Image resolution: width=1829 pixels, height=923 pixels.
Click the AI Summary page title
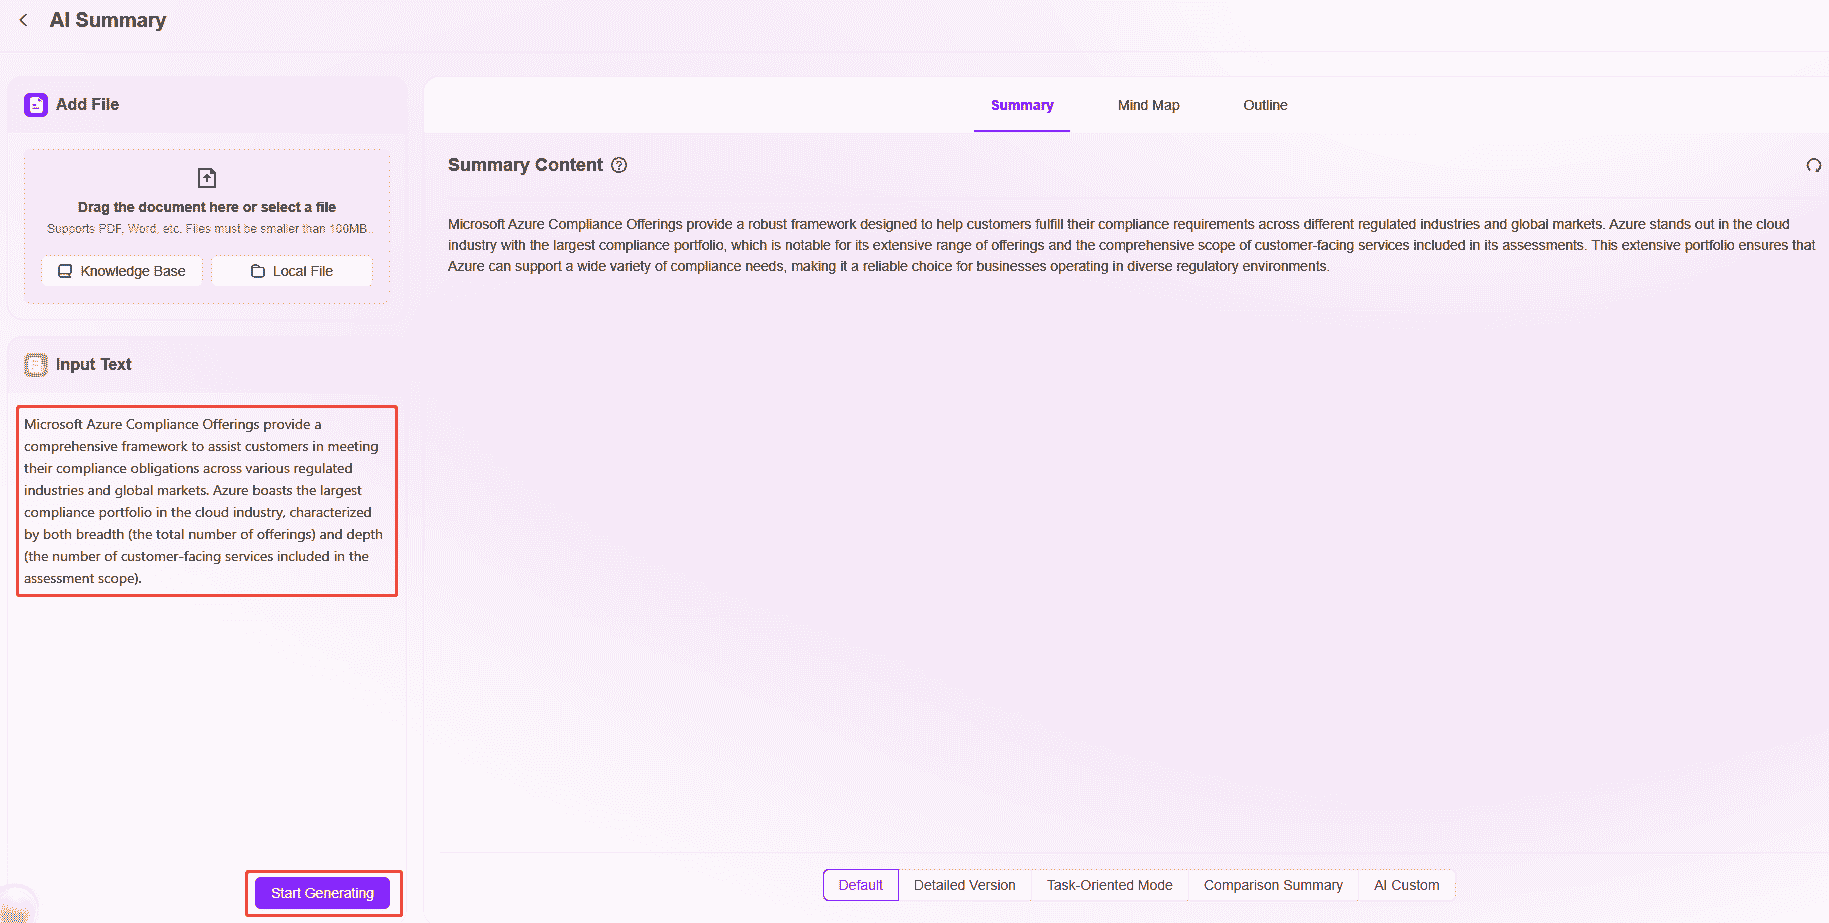coord(108,20)
